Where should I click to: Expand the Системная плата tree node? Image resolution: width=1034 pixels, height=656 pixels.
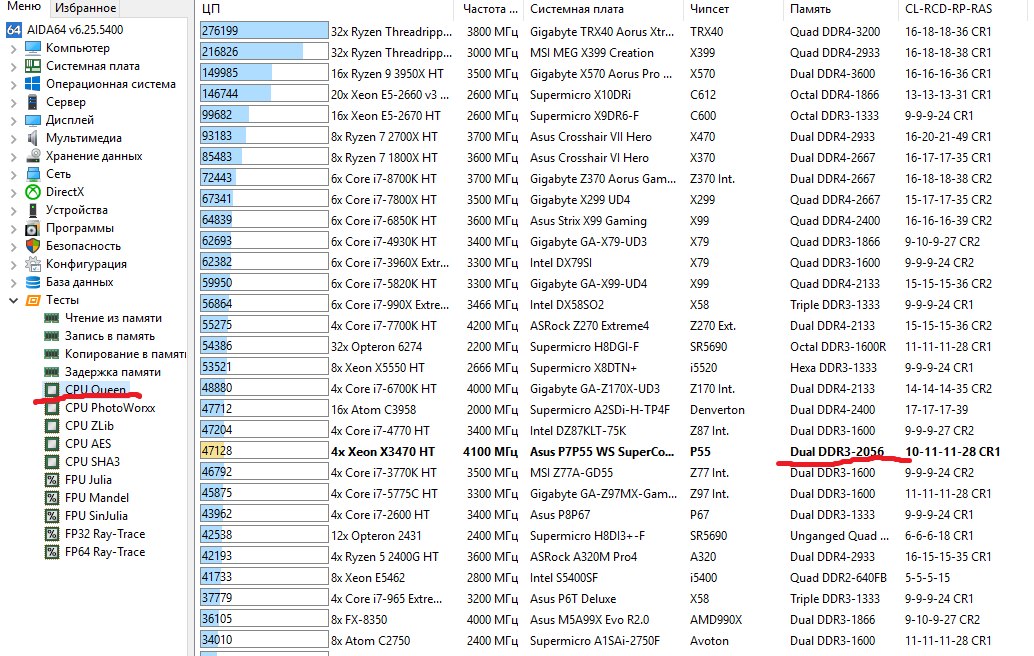click(13, 66)
